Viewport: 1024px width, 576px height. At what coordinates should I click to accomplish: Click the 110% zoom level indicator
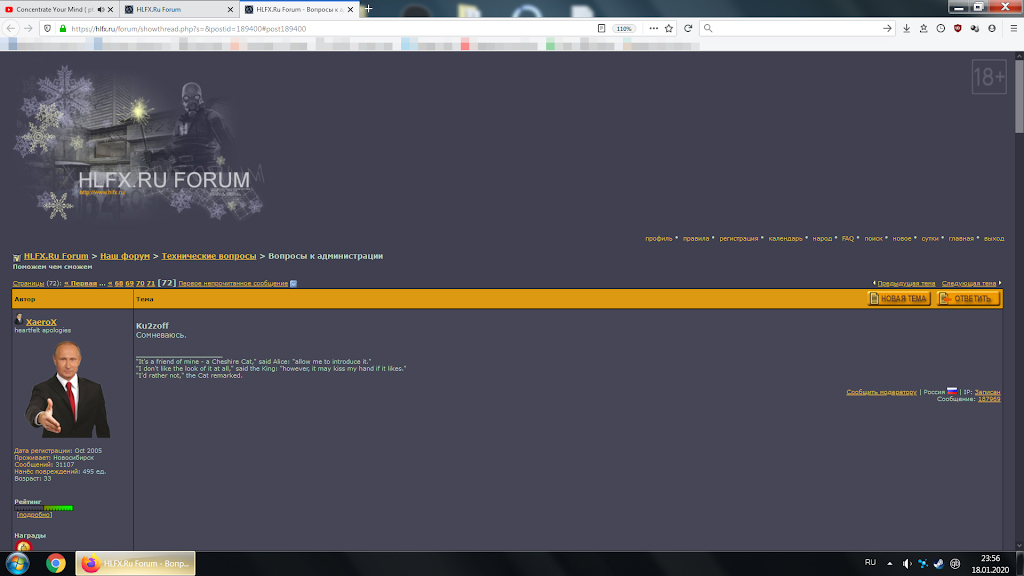[x=624, y=28]
